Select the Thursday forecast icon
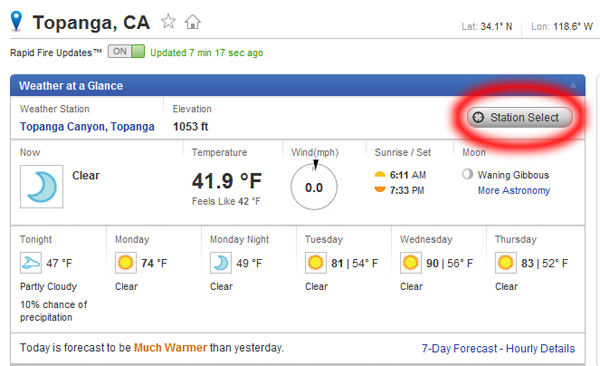This screenshot has height=366, width=600. [505, 263]
